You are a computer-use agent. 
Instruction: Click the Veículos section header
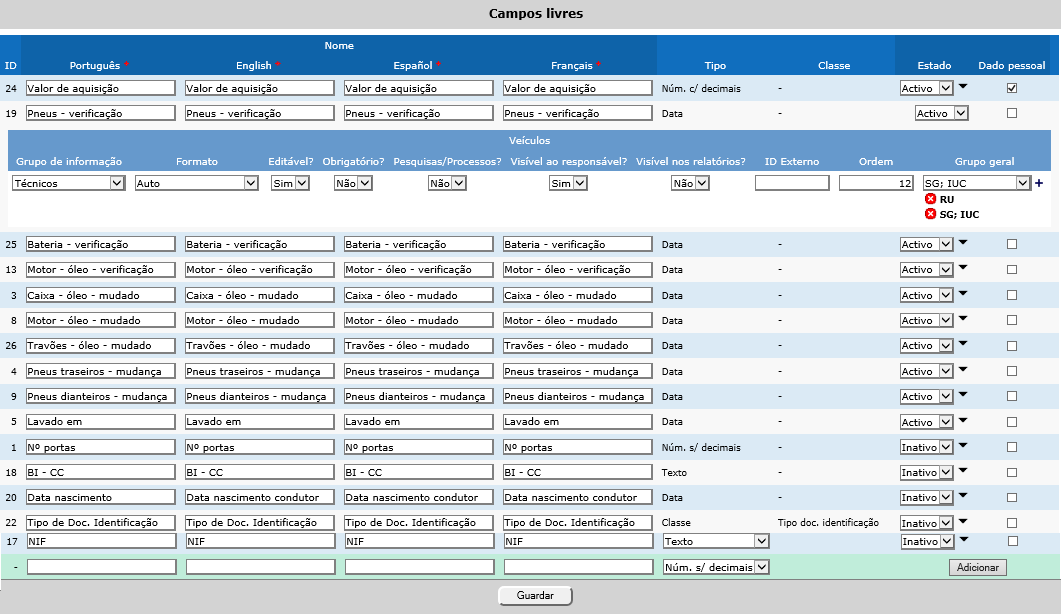pyautogui.click(x=529, y=141)
